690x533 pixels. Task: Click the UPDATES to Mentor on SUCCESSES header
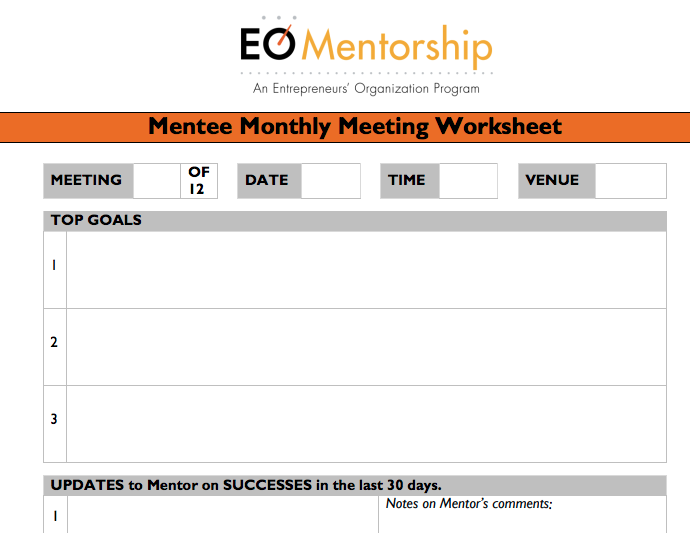[x=355, y=485]
